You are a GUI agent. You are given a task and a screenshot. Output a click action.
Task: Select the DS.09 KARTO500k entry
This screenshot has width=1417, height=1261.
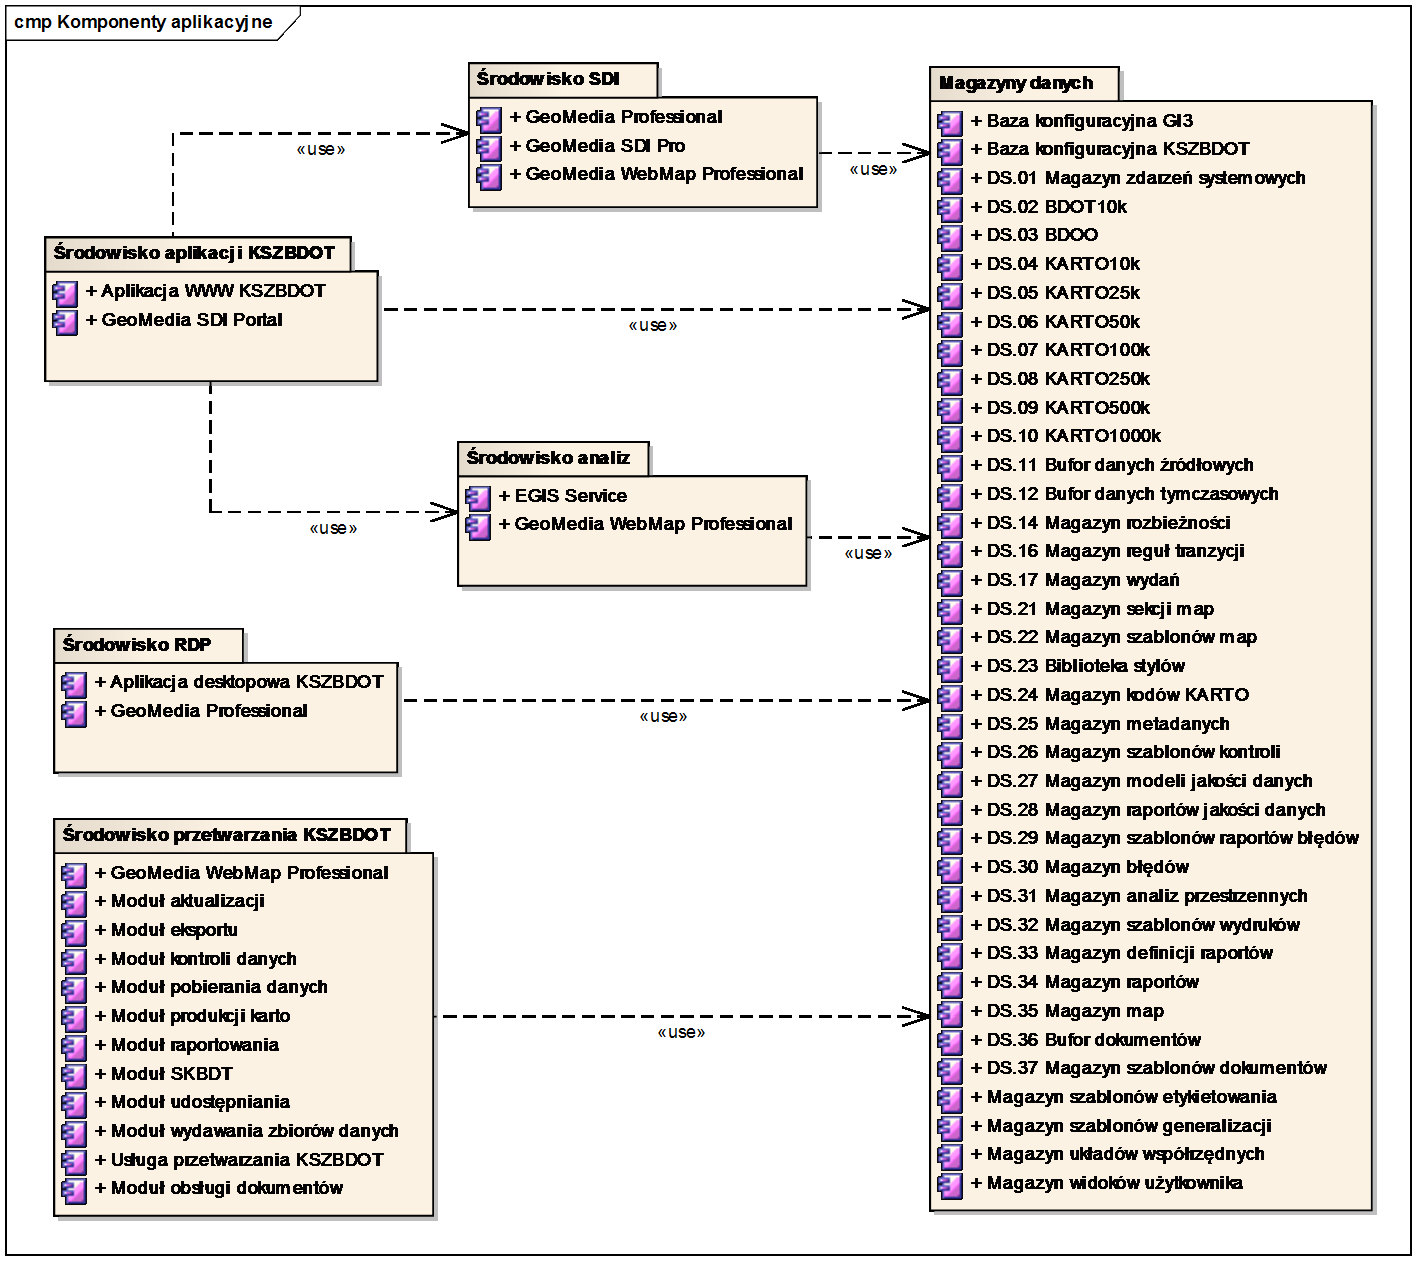[1059, 408]
